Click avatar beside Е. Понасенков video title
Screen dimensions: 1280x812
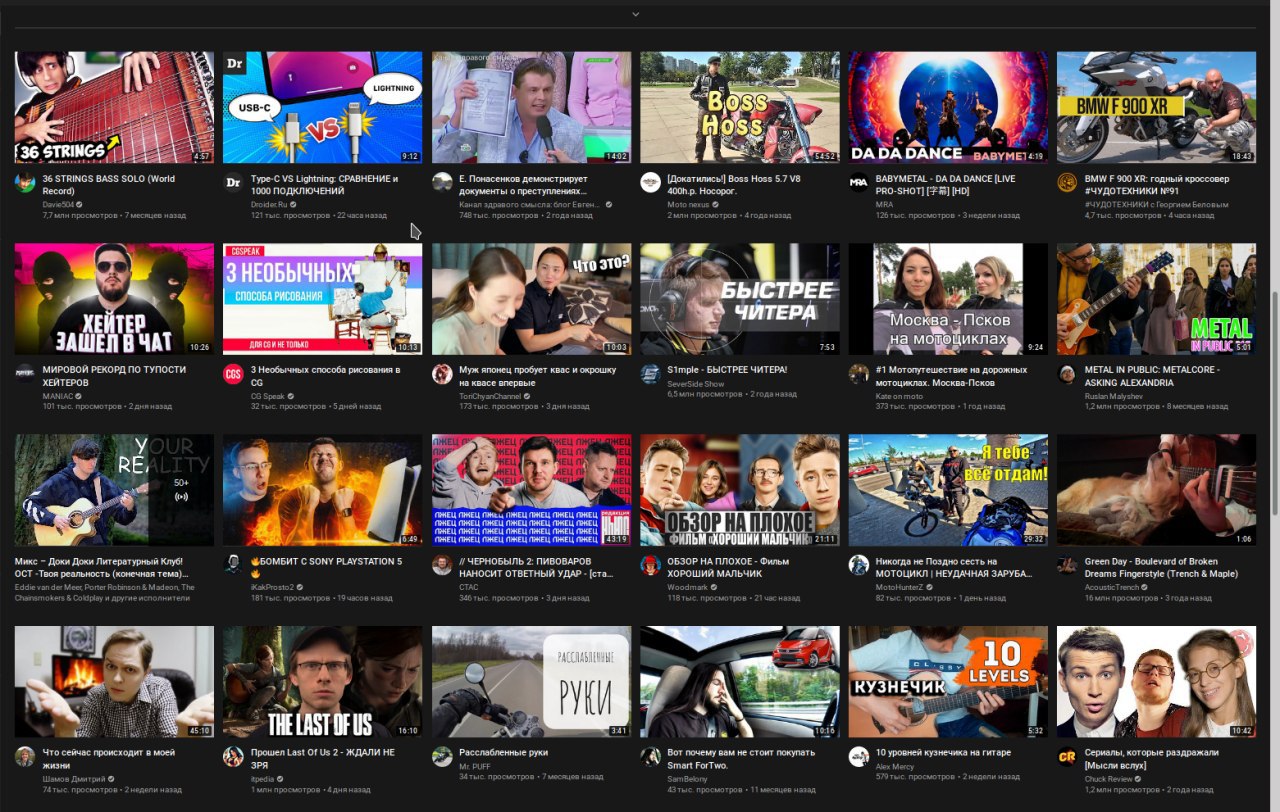[442, 183]
